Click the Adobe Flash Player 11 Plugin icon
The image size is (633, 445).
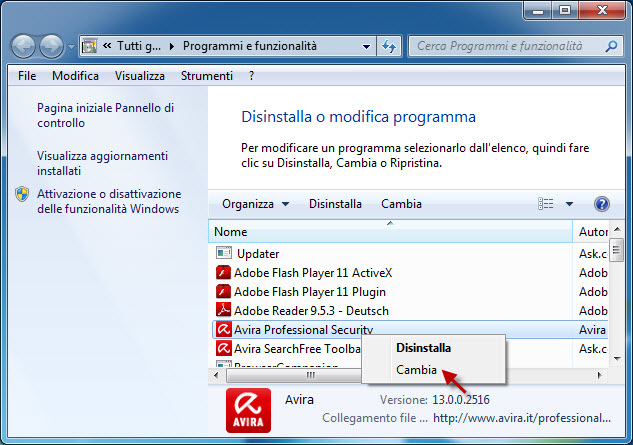223,292
